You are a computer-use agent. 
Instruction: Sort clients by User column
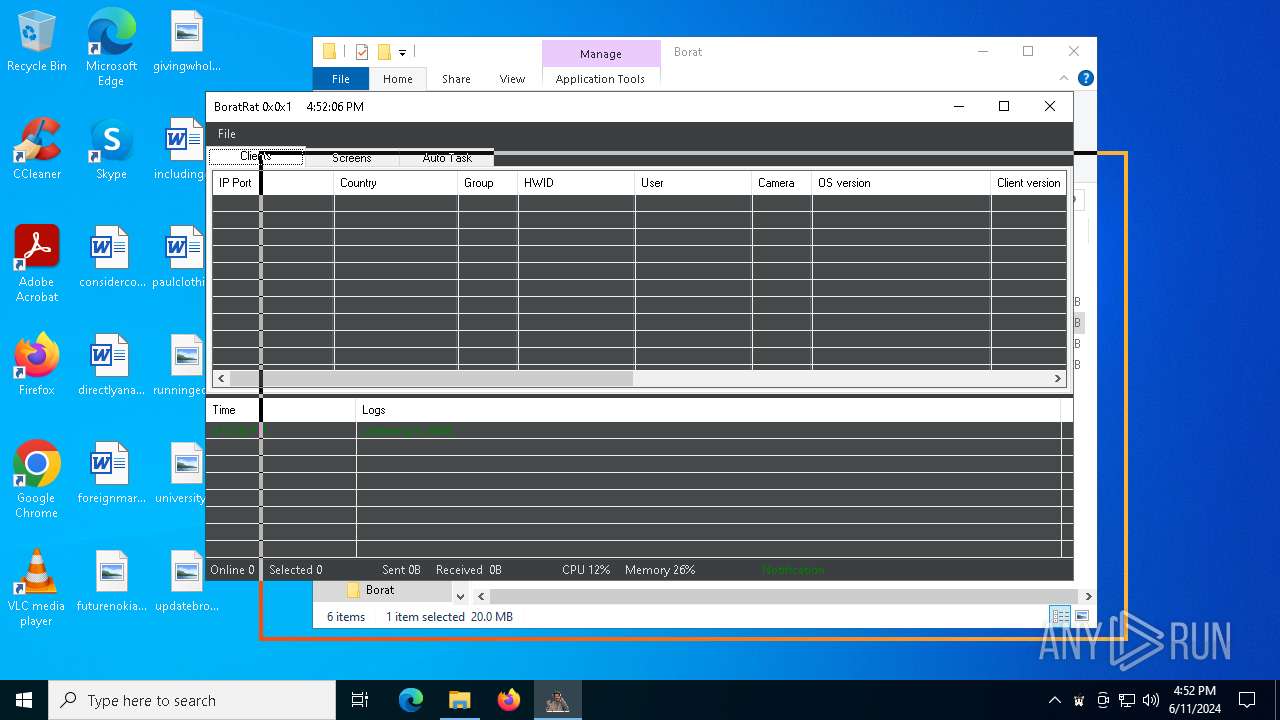693,183
